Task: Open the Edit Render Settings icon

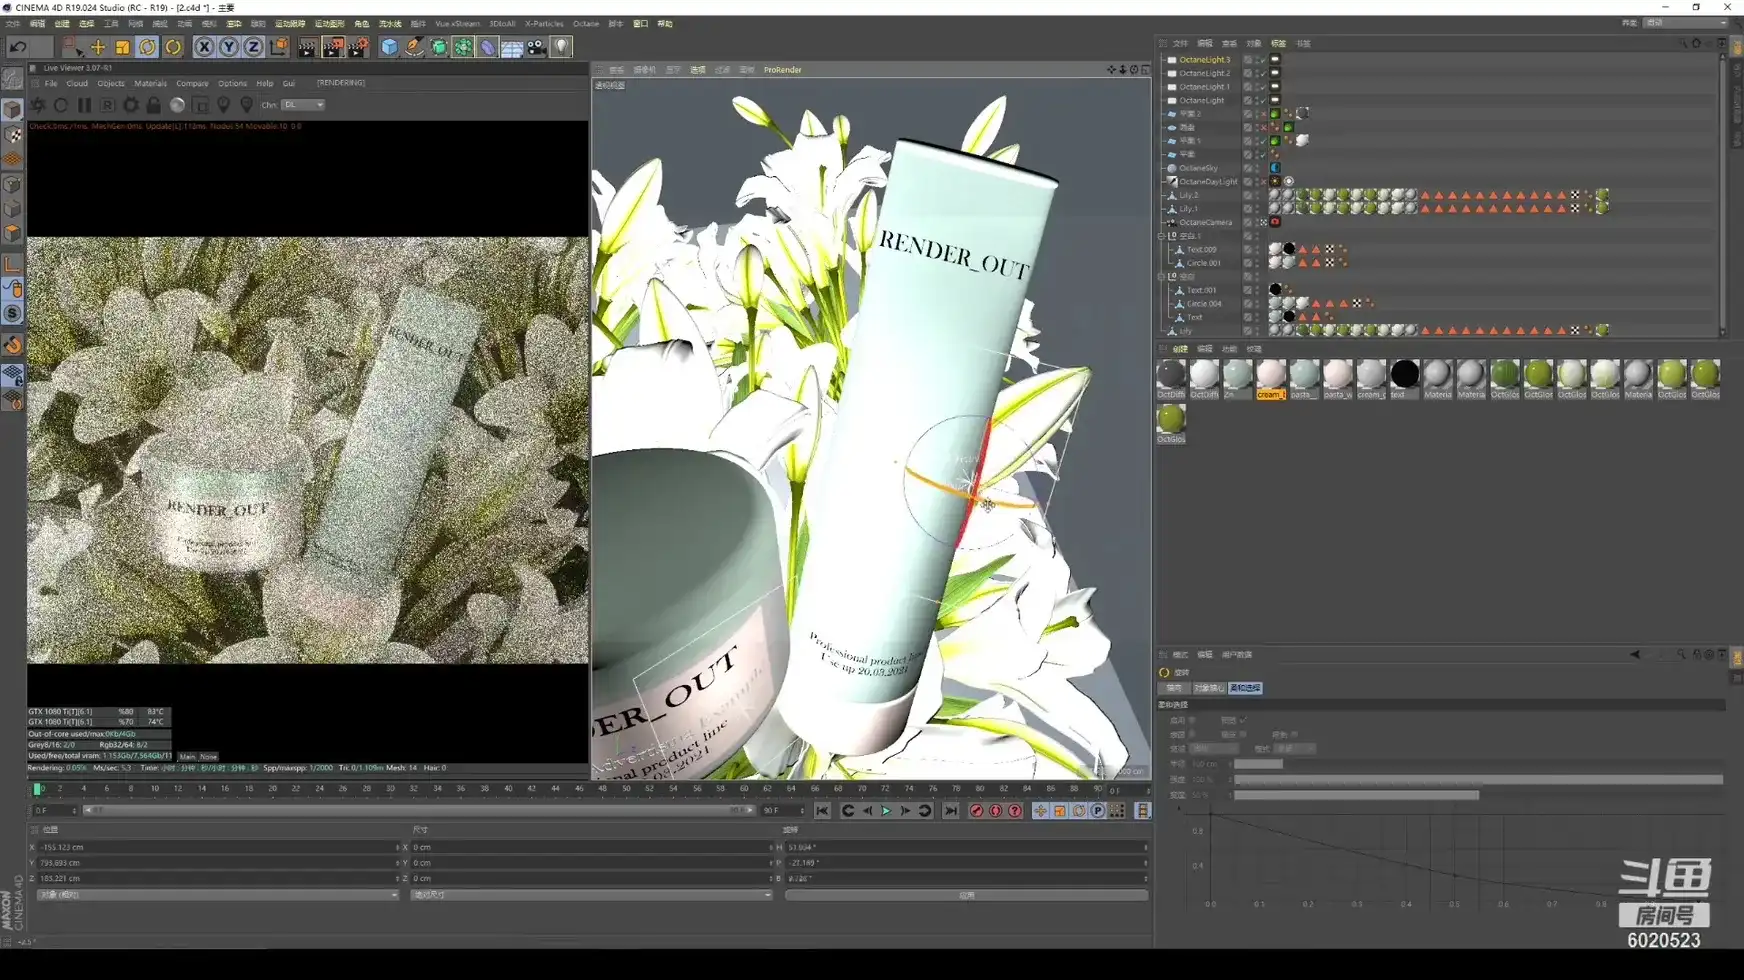Action: (358, 47)
